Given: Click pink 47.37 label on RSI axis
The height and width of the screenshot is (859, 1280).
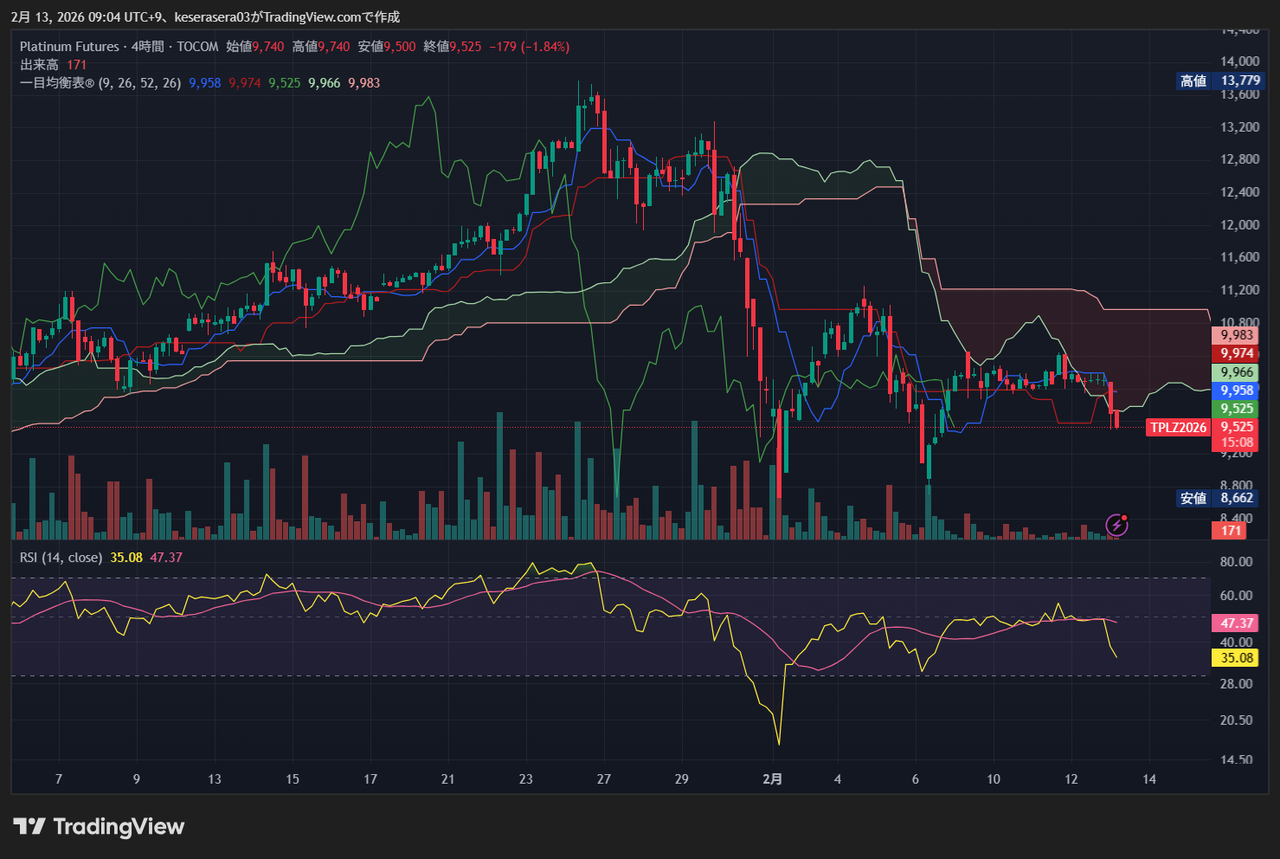Looking at the screenshot, I should [x=1234, y=623].
